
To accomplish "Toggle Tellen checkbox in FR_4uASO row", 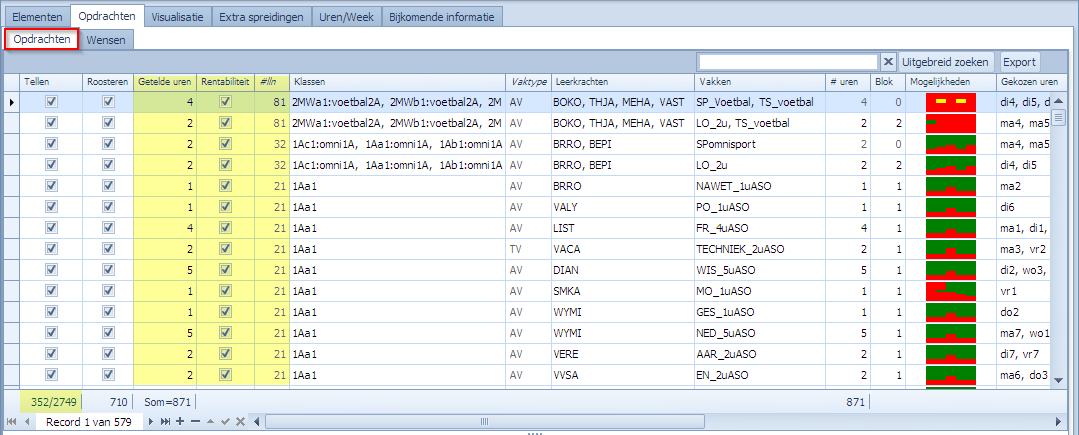I will click(52, 228).
